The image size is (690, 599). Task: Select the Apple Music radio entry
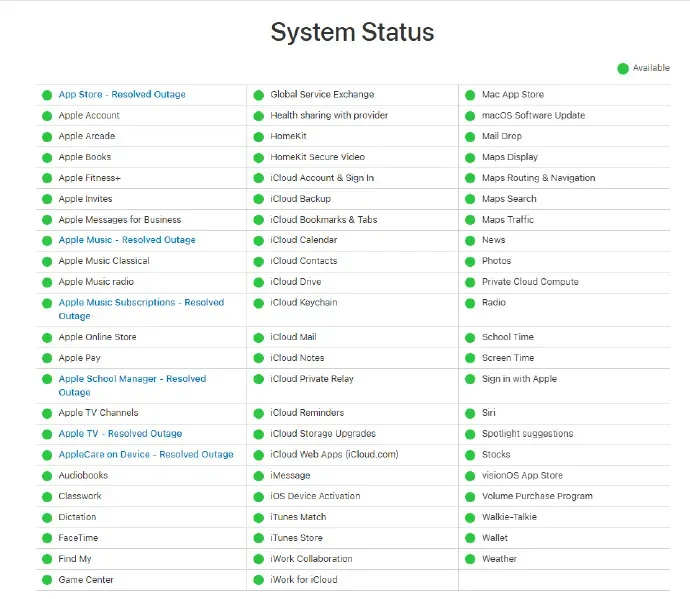(x=96, y=282)
